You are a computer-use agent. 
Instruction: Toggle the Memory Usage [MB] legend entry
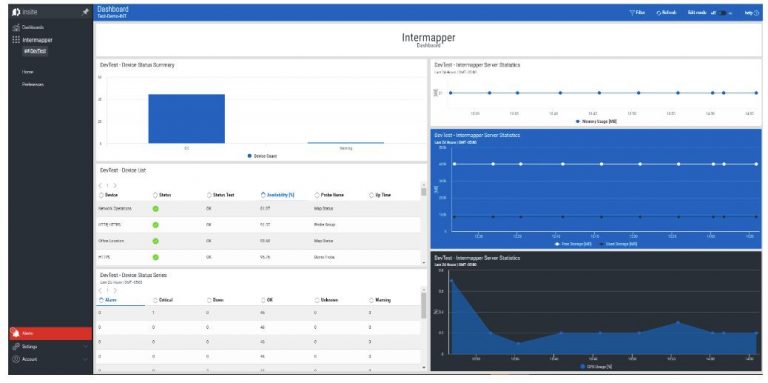596,121
